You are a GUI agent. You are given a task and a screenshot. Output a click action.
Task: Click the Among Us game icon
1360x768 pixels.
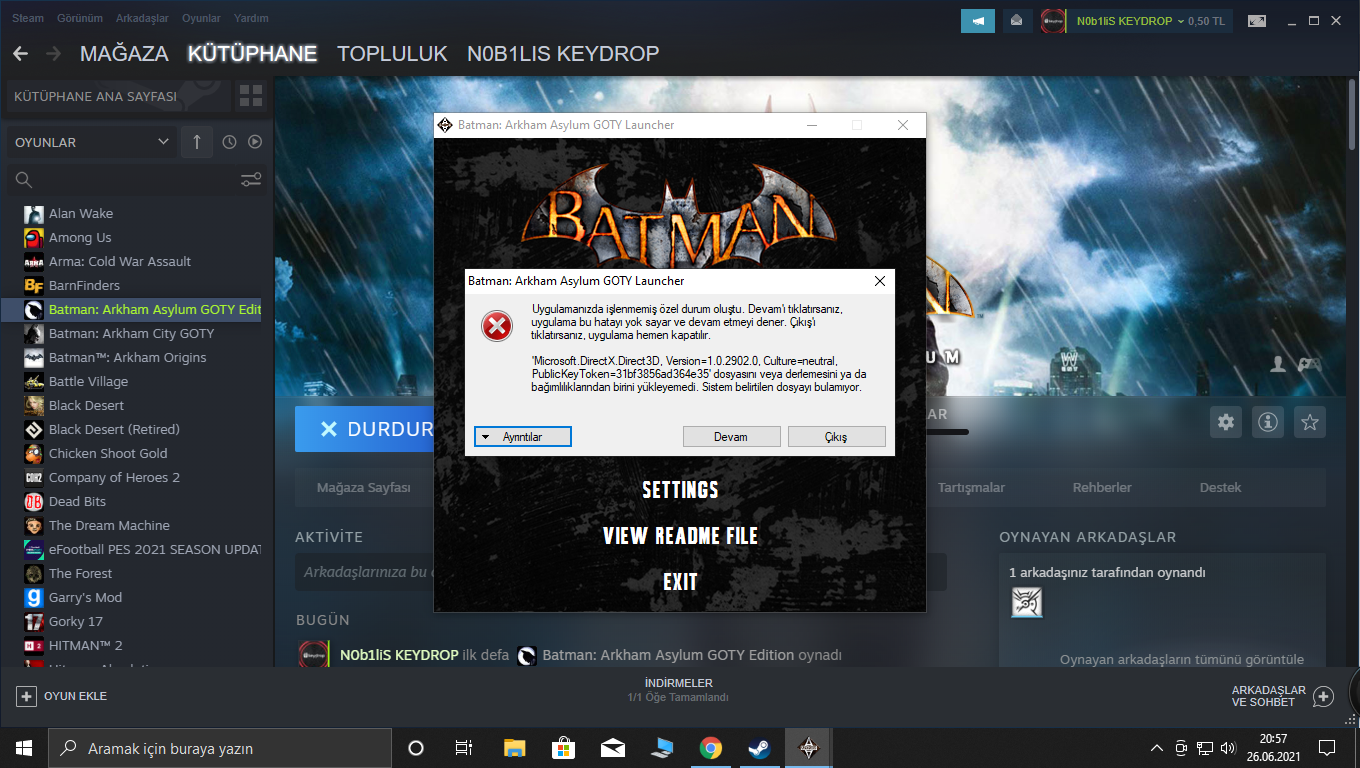tap(33, 237)
